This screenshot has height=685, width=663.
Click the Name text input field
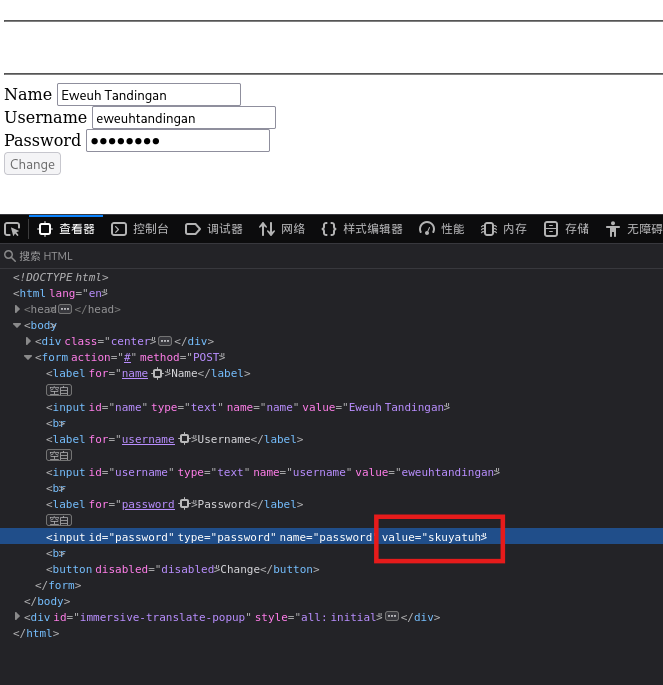[x=149, y=94]
